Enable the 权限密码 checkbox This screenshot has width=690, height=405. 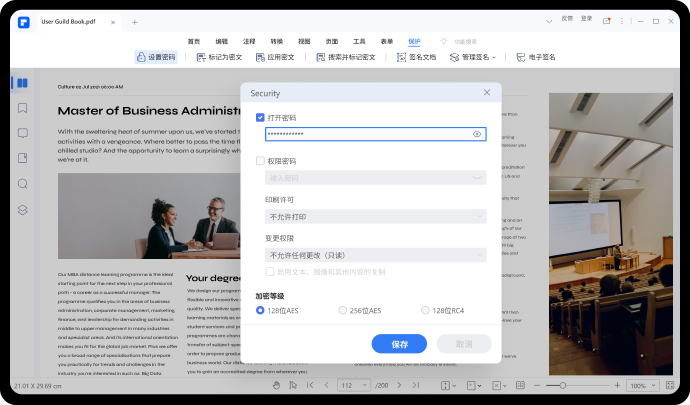(x=260, y=161)
